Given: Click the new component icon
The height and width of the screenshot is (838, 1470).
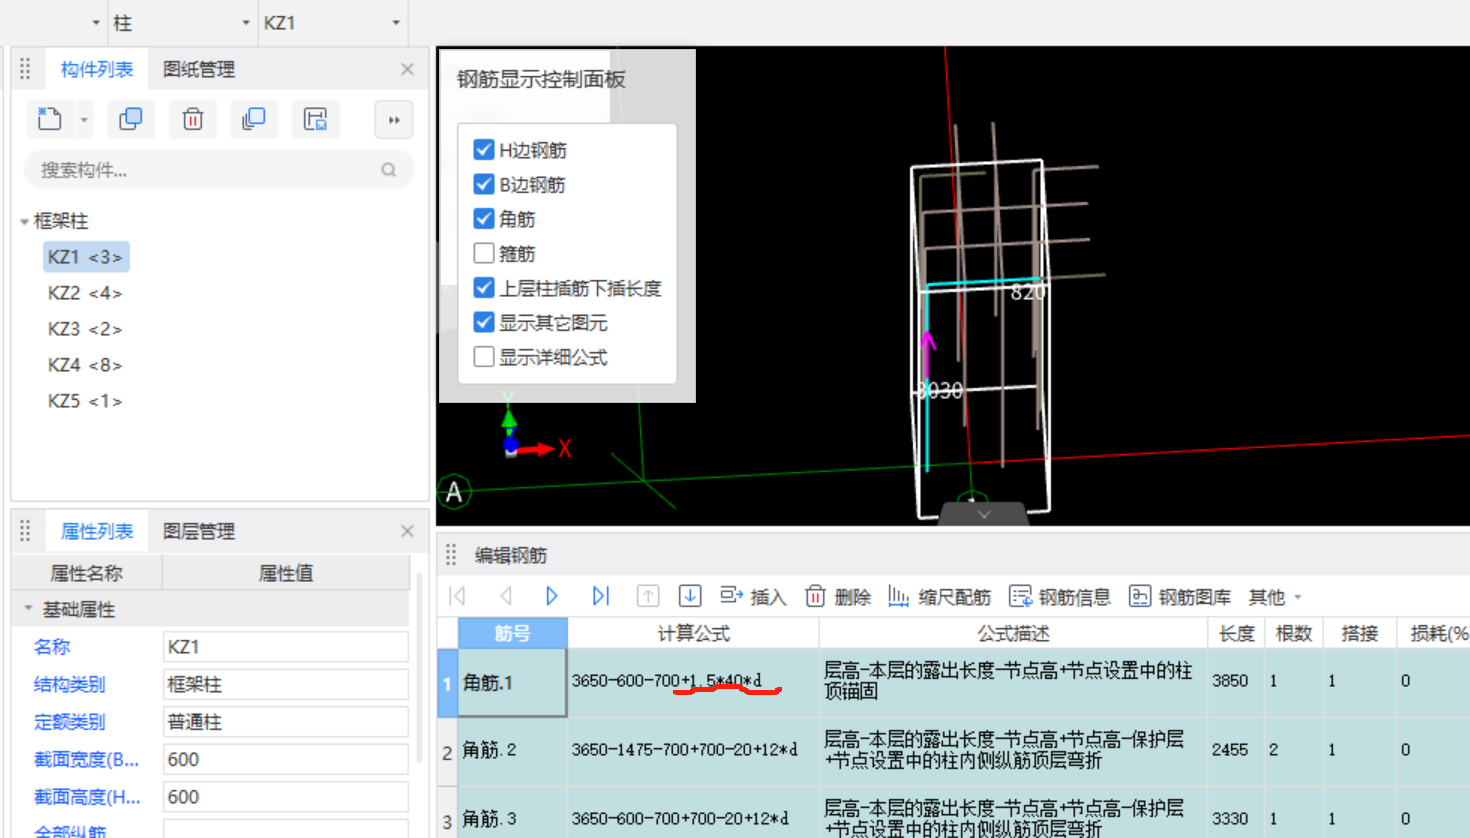Looking at the screenshot, I should [49, 119].
